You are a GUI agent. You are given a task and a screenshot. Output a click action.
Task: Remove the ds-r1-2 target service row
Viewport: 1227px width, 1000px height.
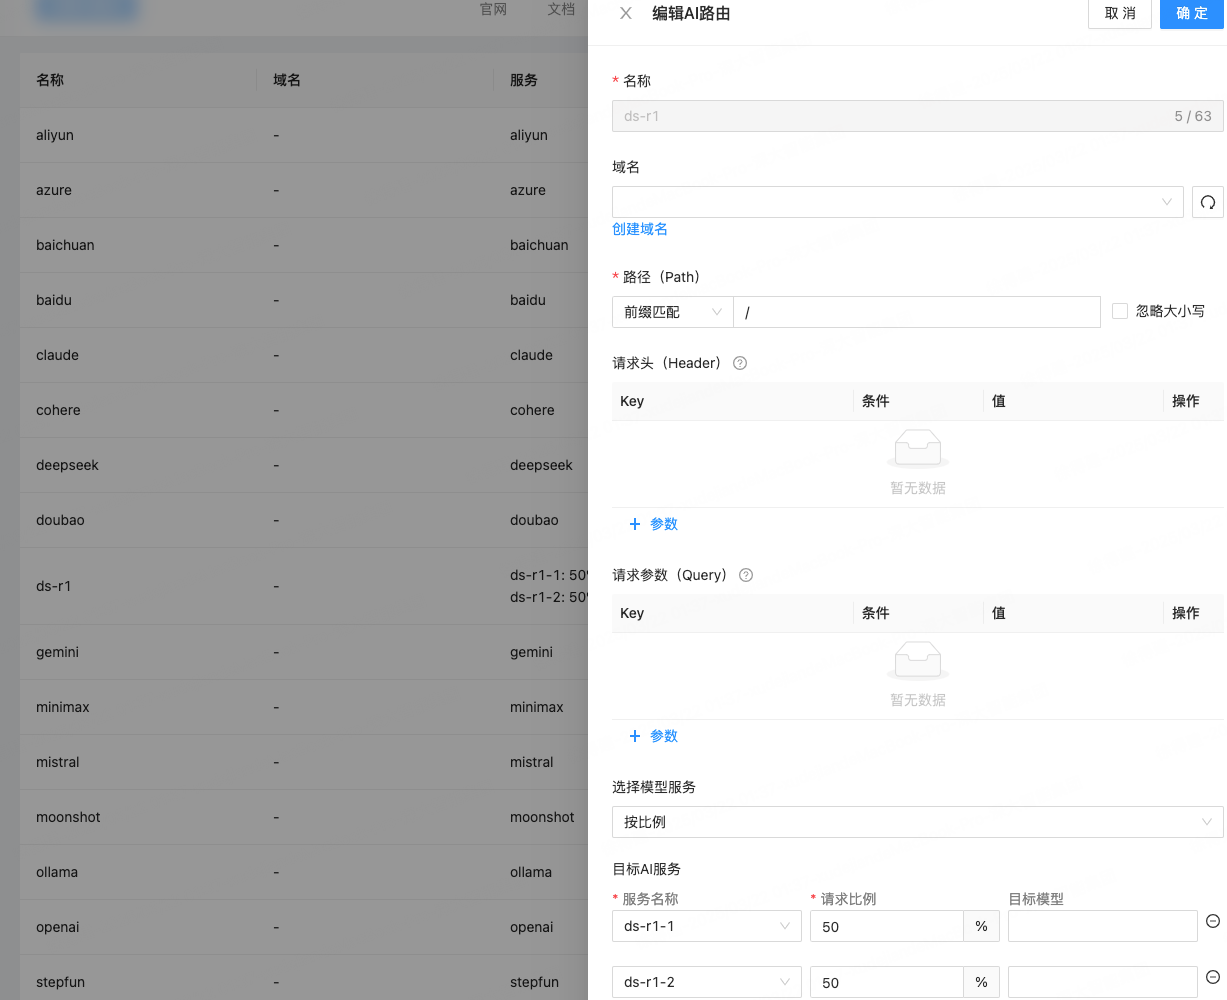point(1213,977)
